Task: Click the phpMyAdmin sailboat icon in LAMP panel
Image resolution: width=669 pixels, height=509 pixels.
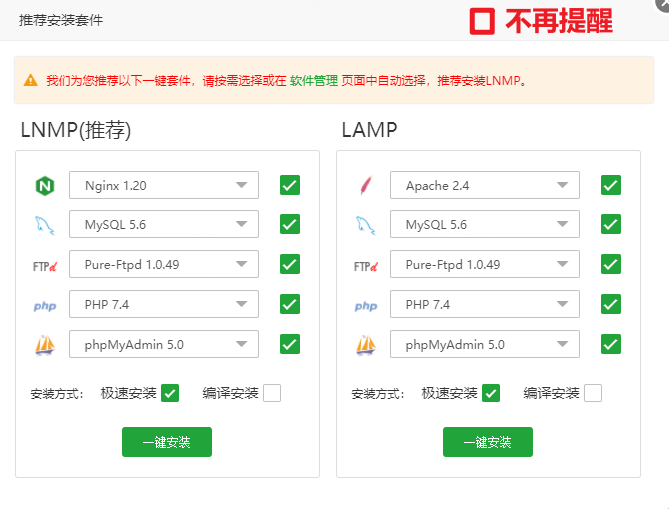Action: 366,345
